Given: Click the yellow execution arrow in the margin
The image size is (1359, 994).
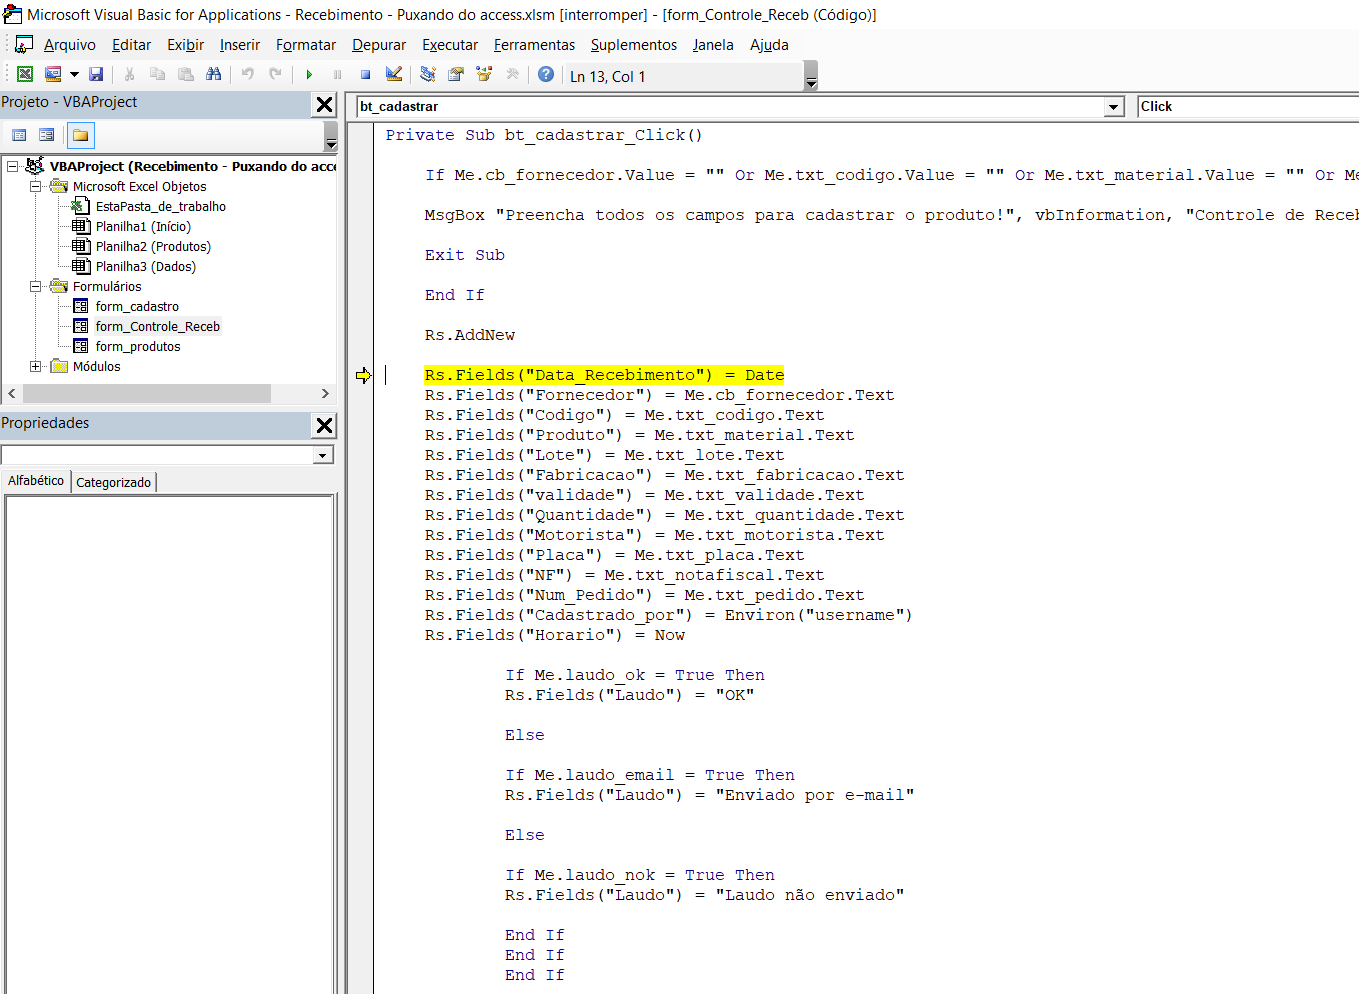Looking at the screenshot, I should (x=363, y=376).
